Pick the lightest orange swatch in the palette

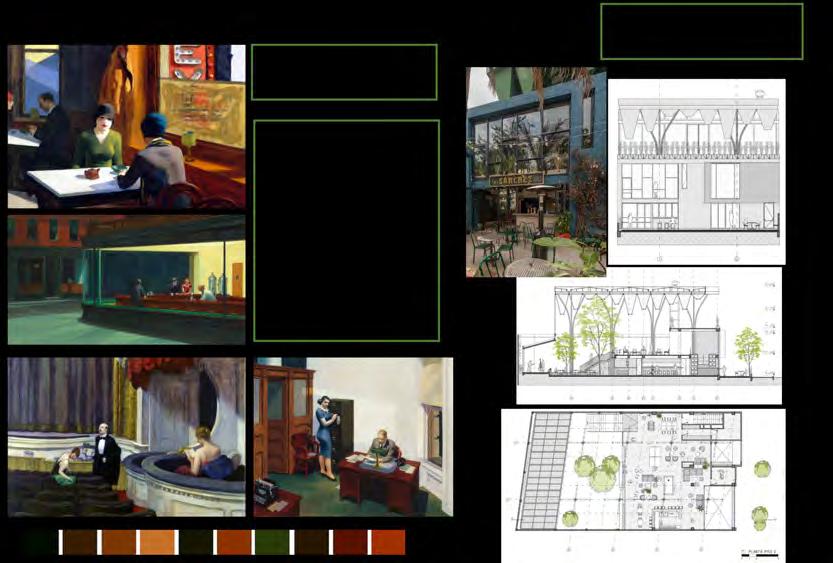pos(157,542)
